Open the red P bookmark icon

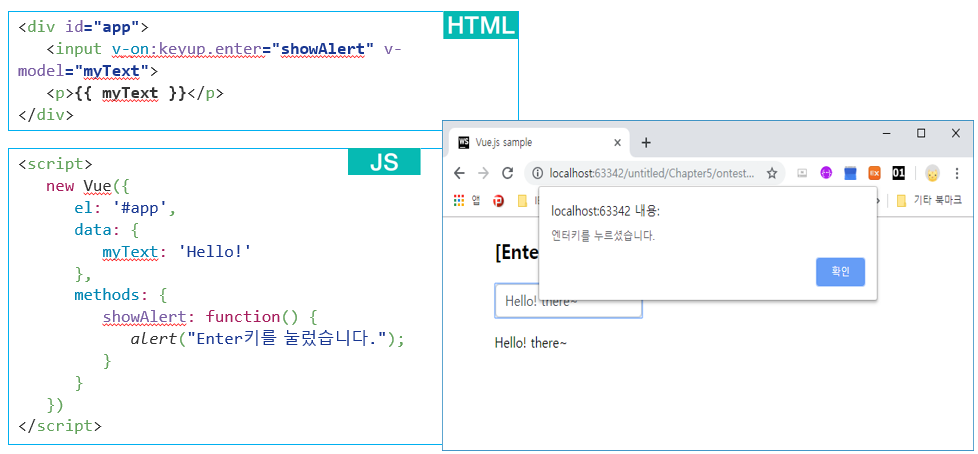tap(498, 201)
